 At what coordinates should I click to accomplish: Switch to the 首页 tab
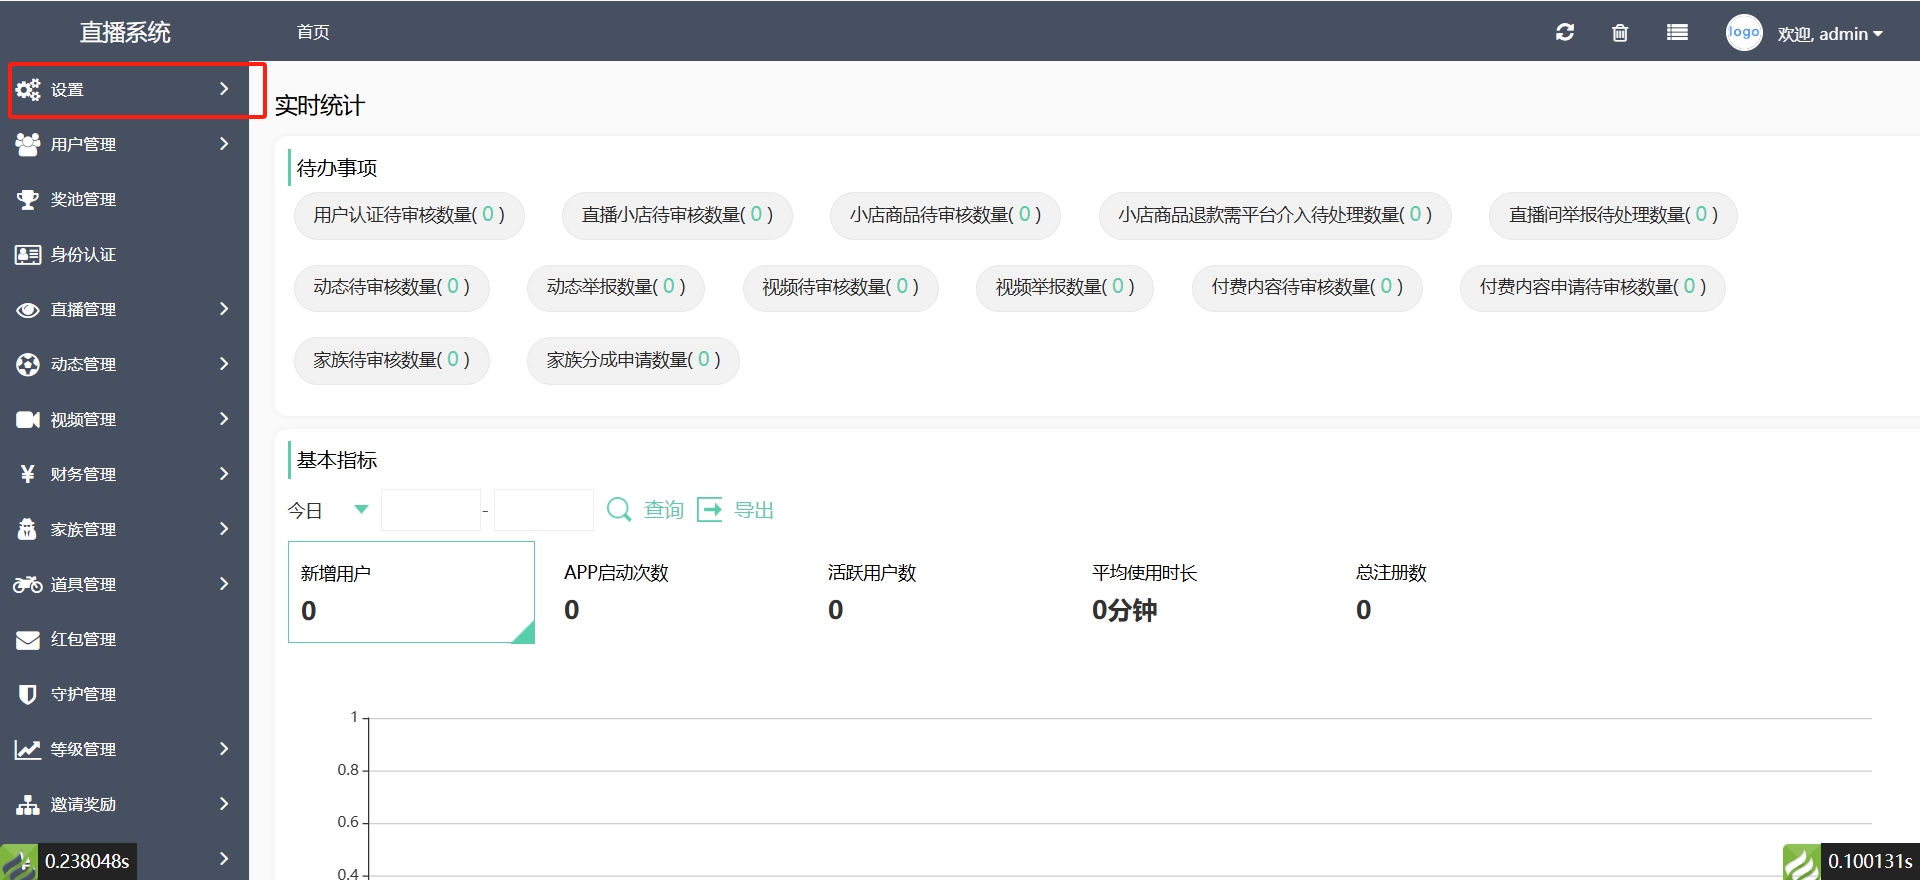point(313,32)
